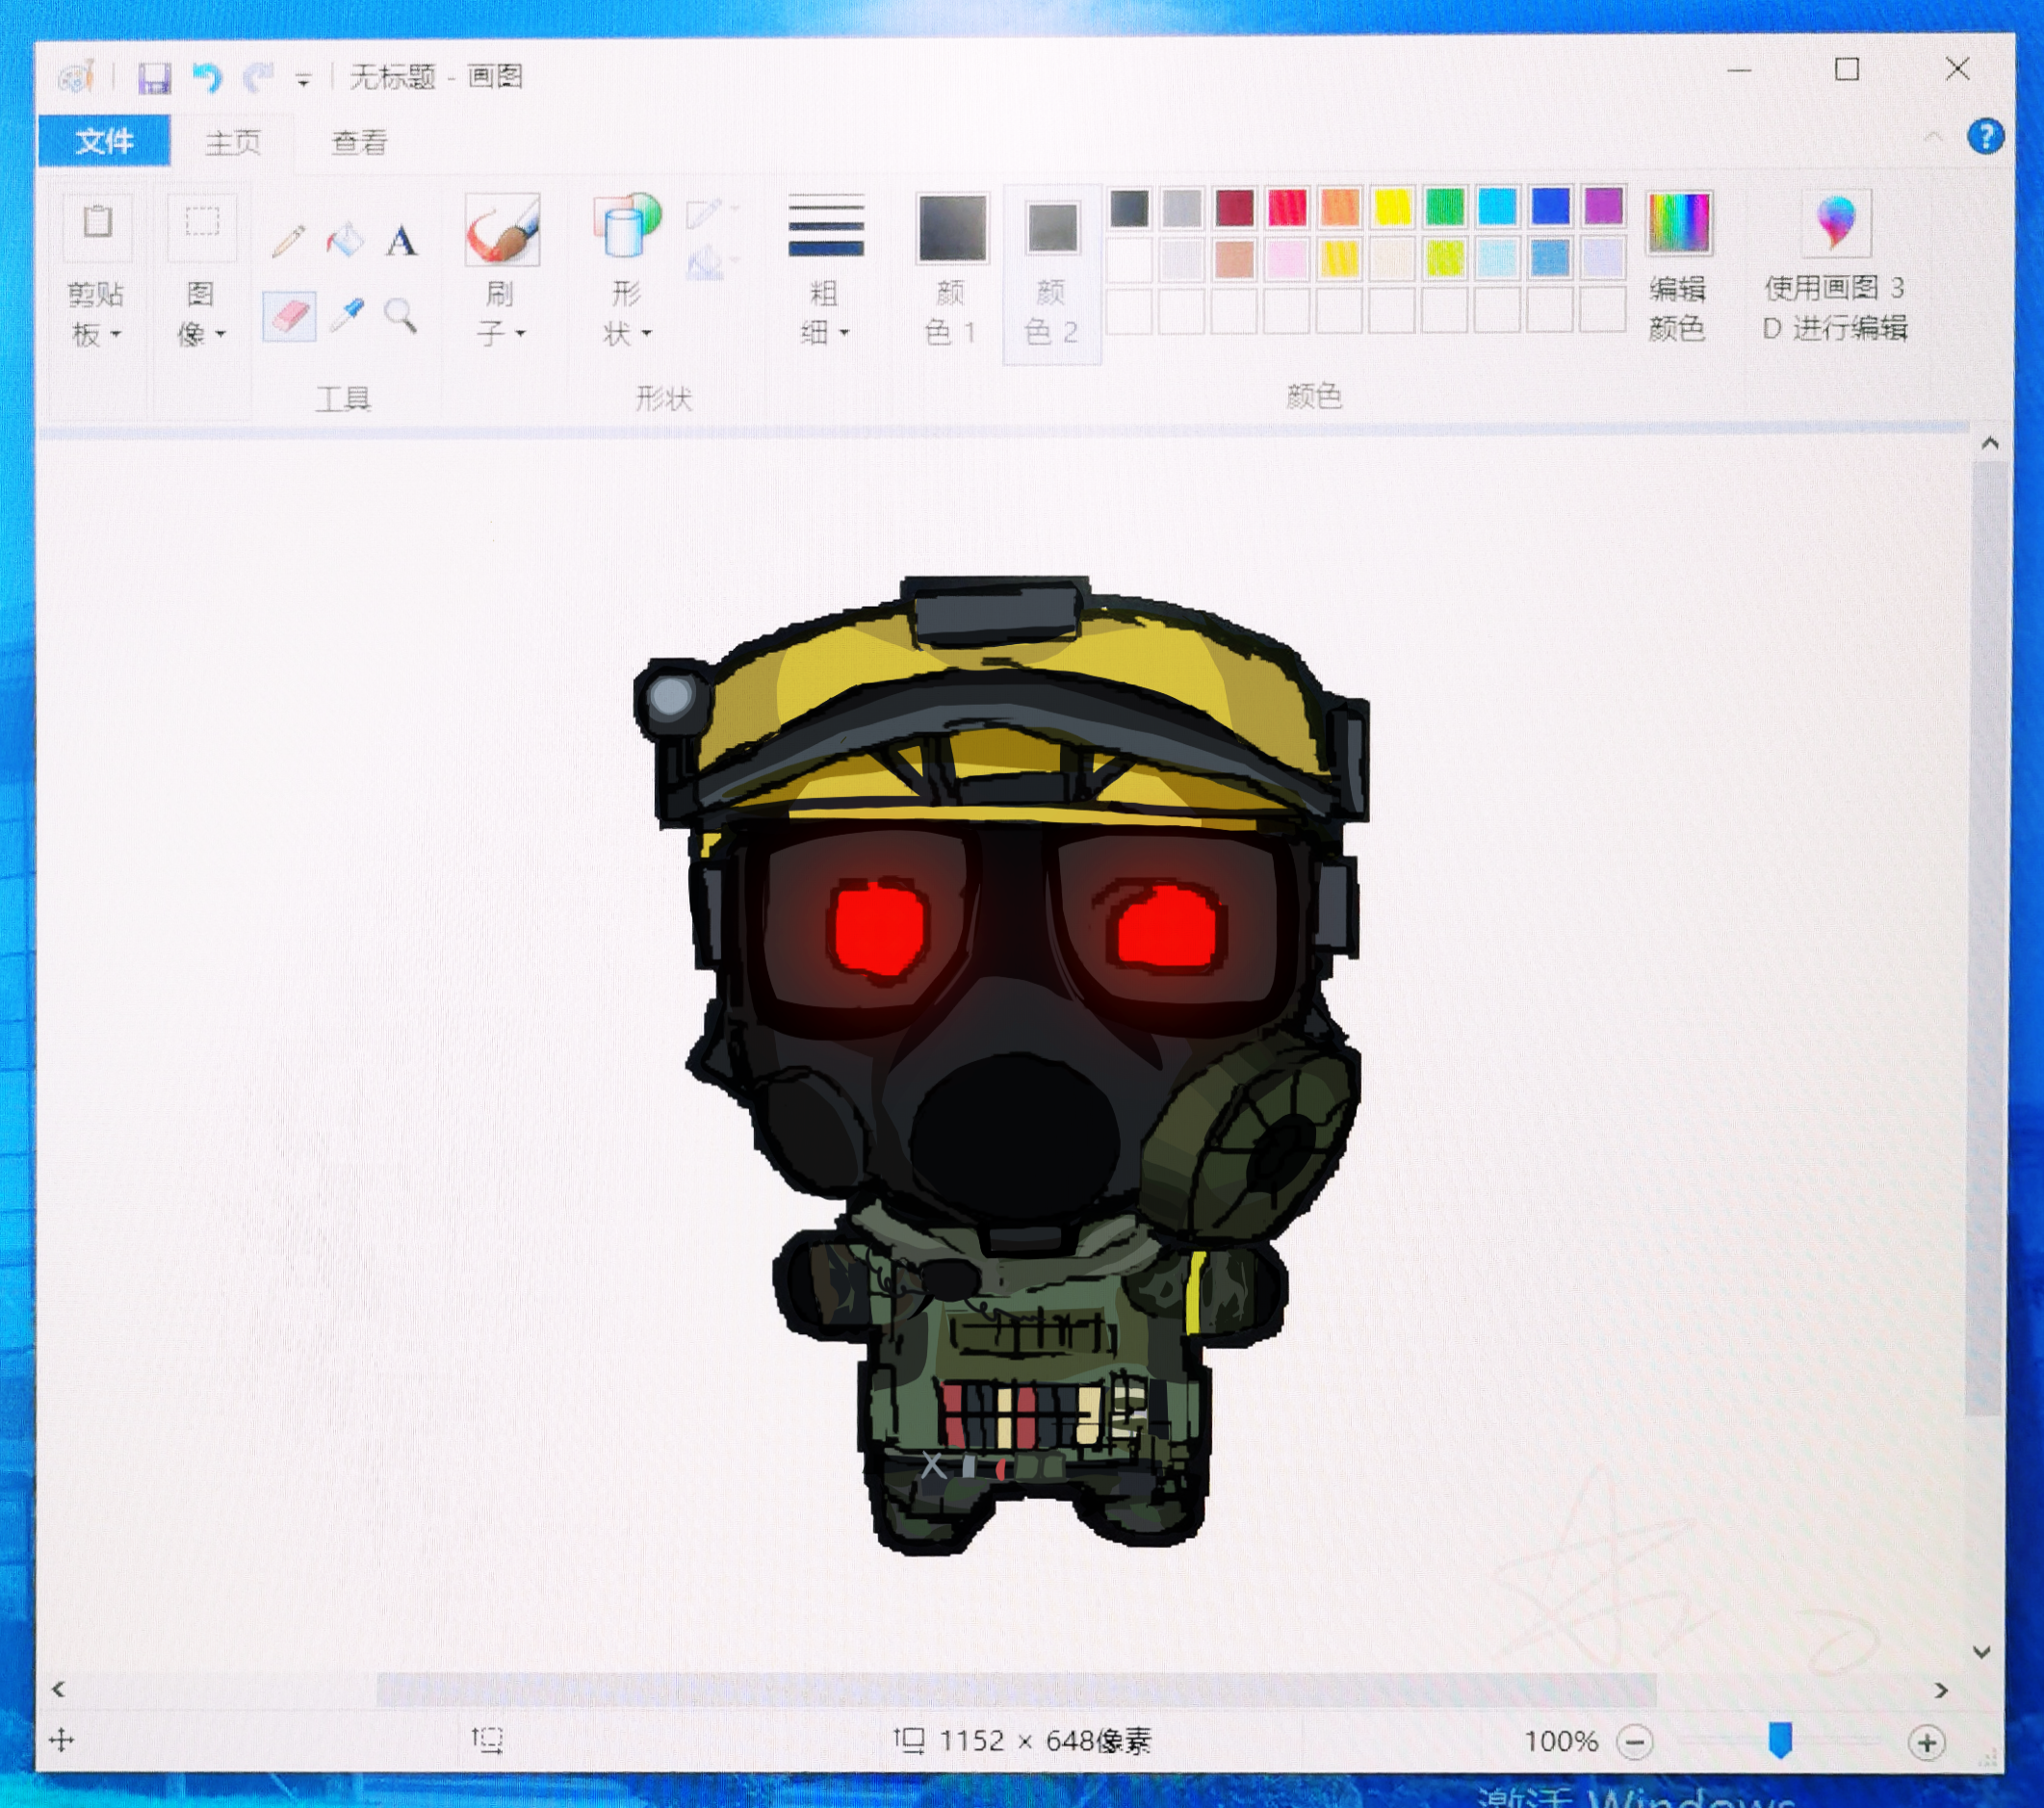The width and height of the screenshot is (2044, 1808).
Task: Click the horizontal scrollbar thumb
Action: tap(1016, 1690)
